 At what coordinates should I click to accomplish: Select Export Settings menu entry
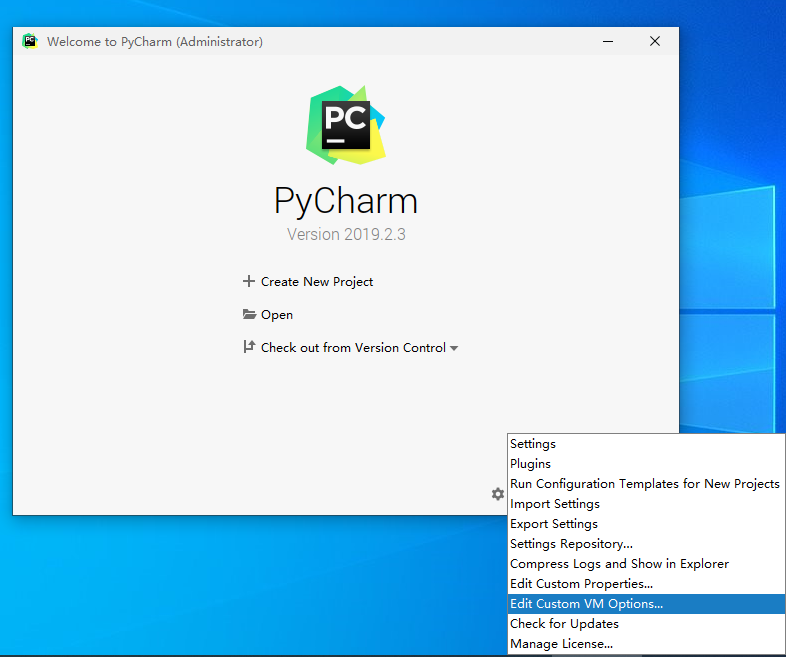click(554, 524)
